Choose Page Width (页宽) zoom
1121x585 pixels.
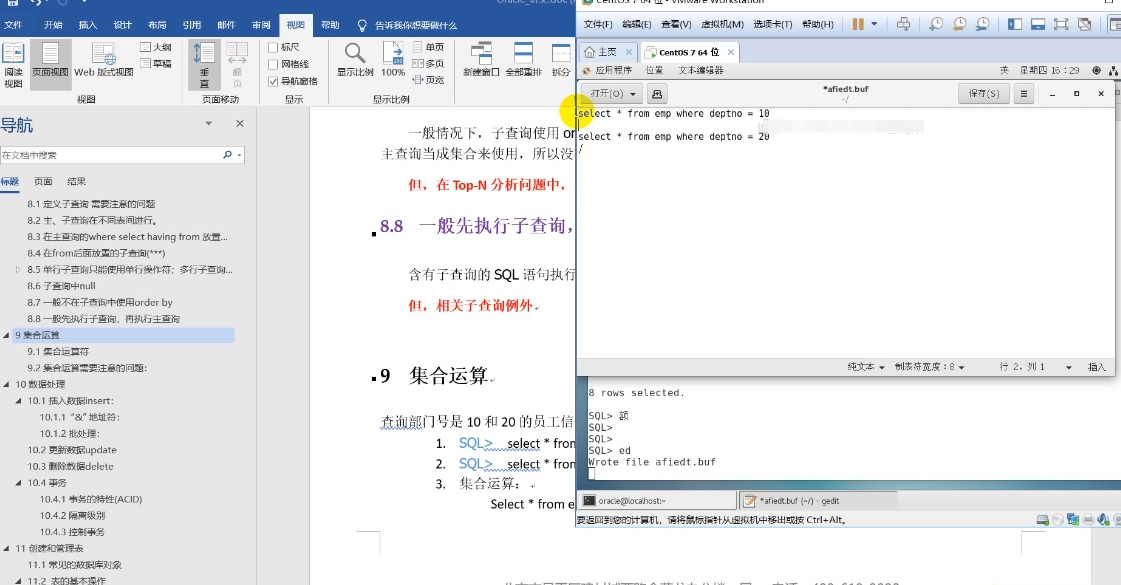pos(428,80)
